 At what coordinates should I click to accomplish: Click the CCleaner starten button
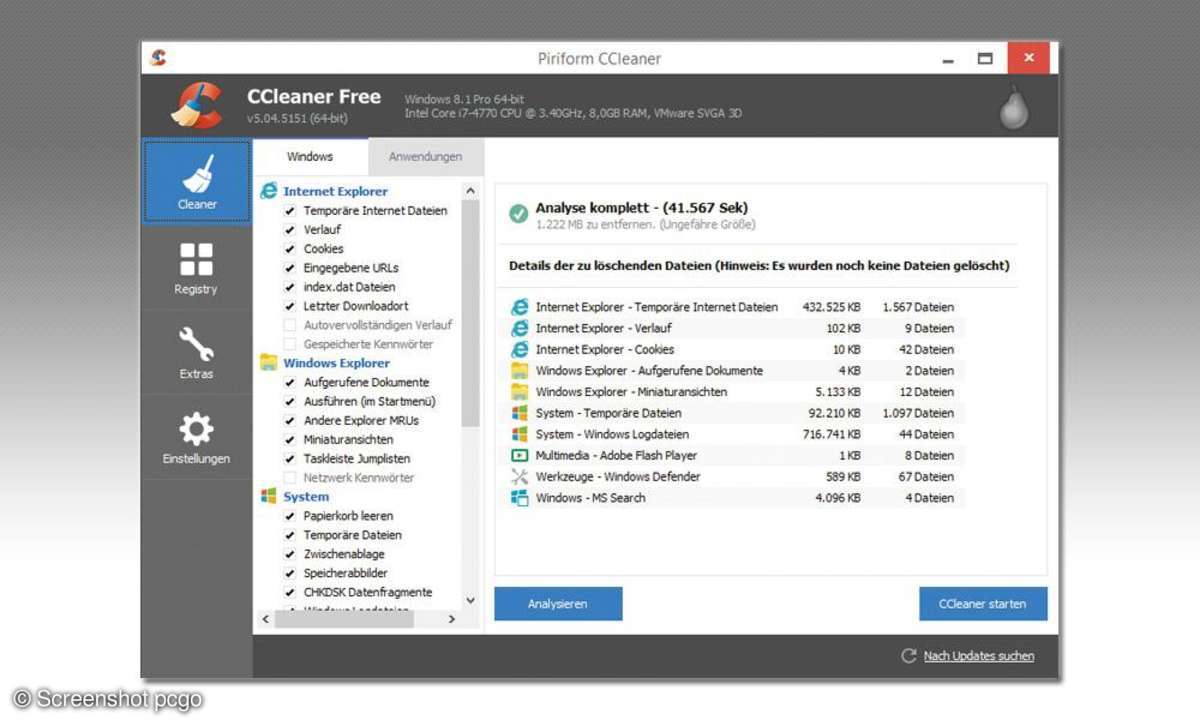[x=983, y=604]
